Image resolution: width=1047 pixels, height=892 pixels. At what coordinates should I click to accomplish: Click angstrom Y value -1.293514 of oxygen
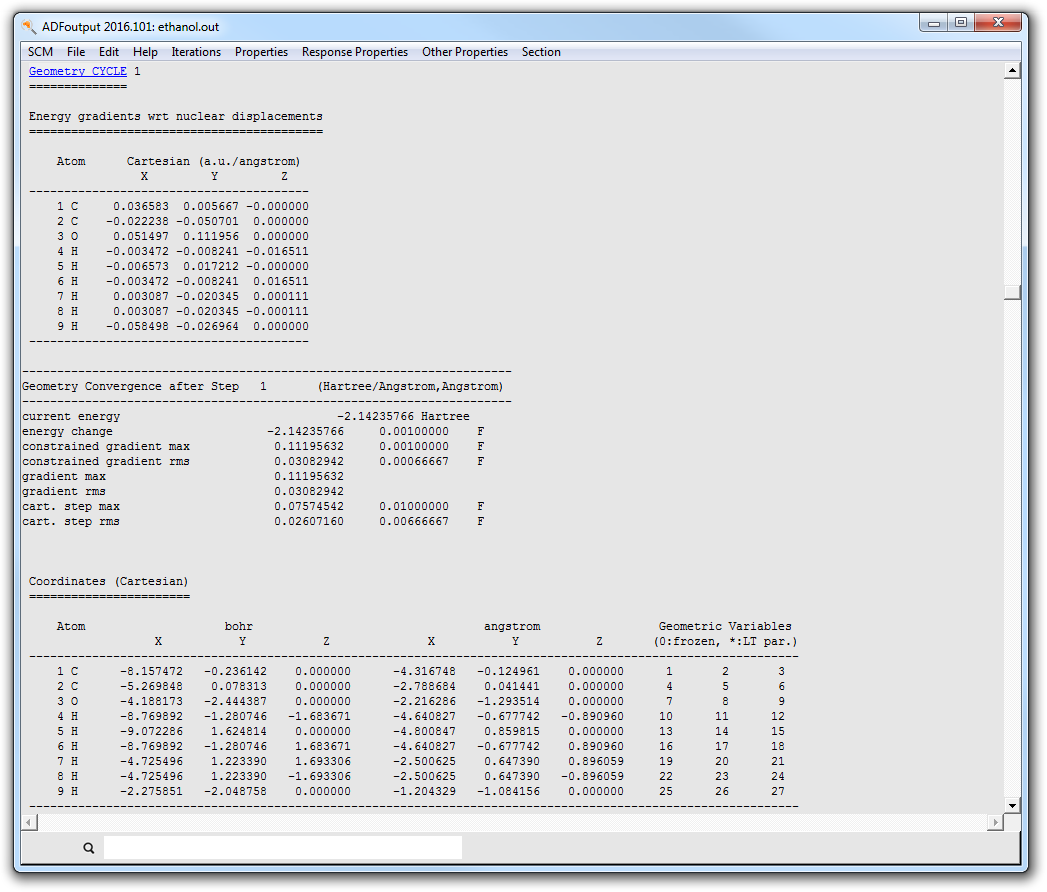coord(508,702)
